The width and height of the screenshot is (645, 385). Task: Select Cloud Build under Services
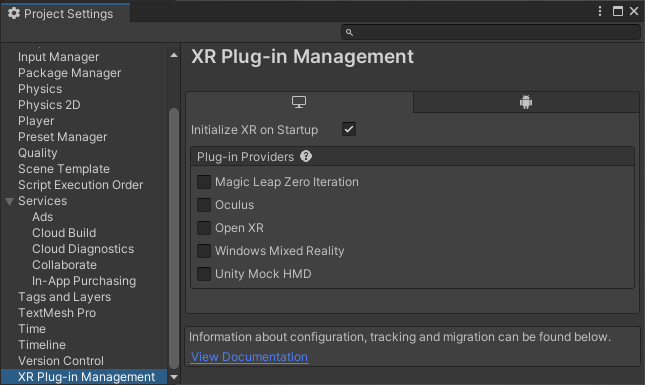pos(64,233)
